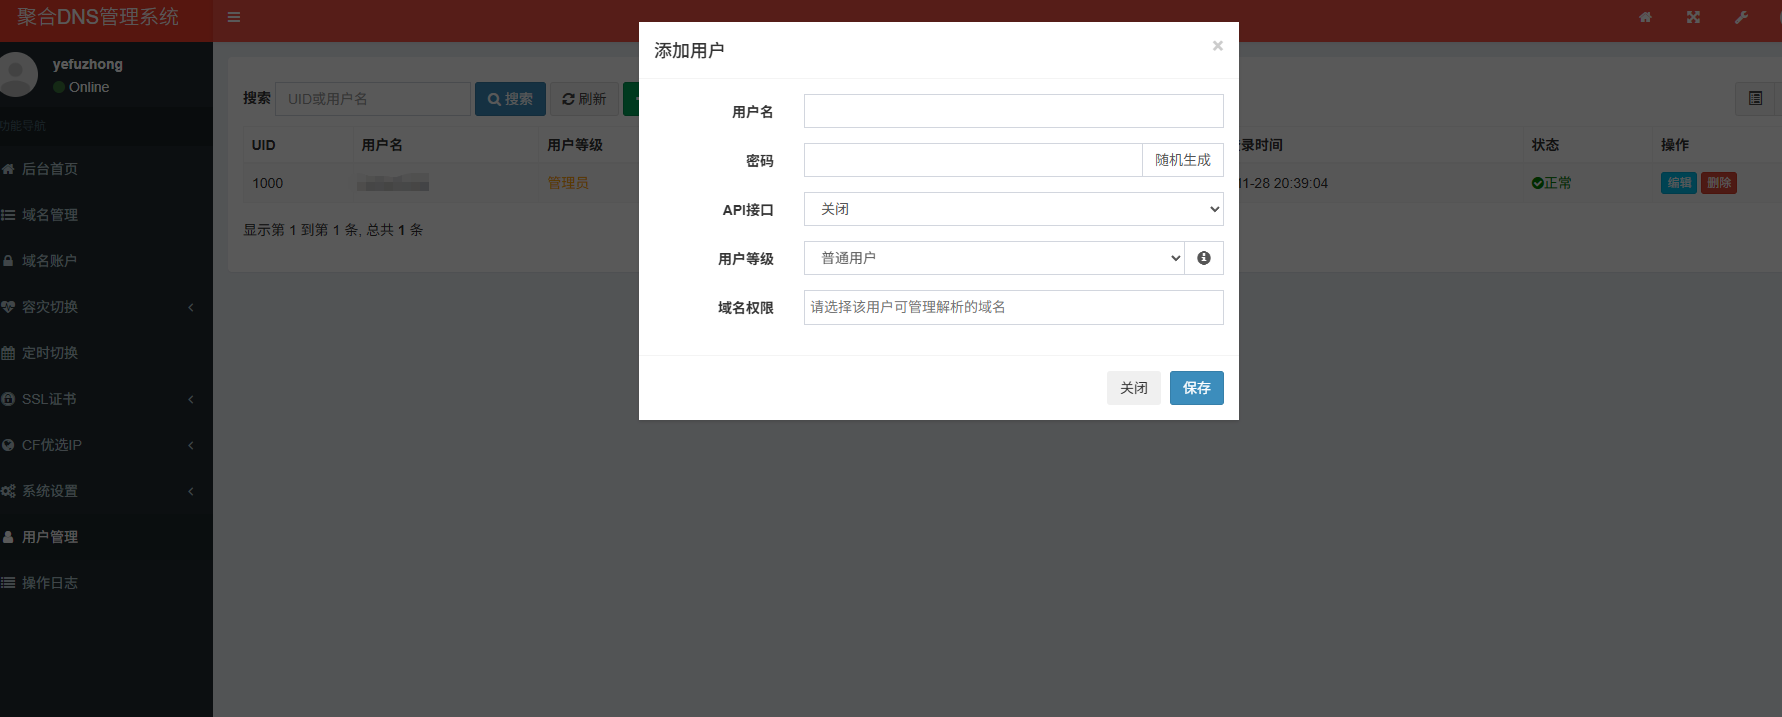Click the home icon in top bar
The height and width of the screenshot is (717, 1782).
(x=1645, y=17)
